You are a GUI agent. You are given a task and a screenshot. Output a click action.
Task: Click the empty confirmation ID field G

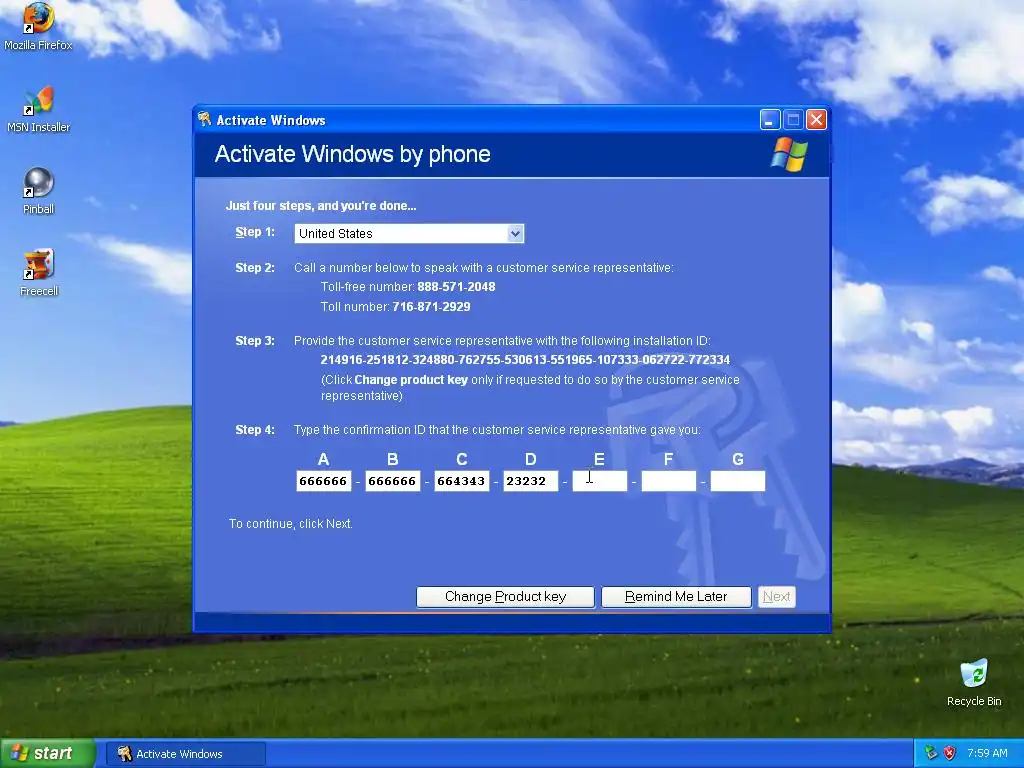738,481
